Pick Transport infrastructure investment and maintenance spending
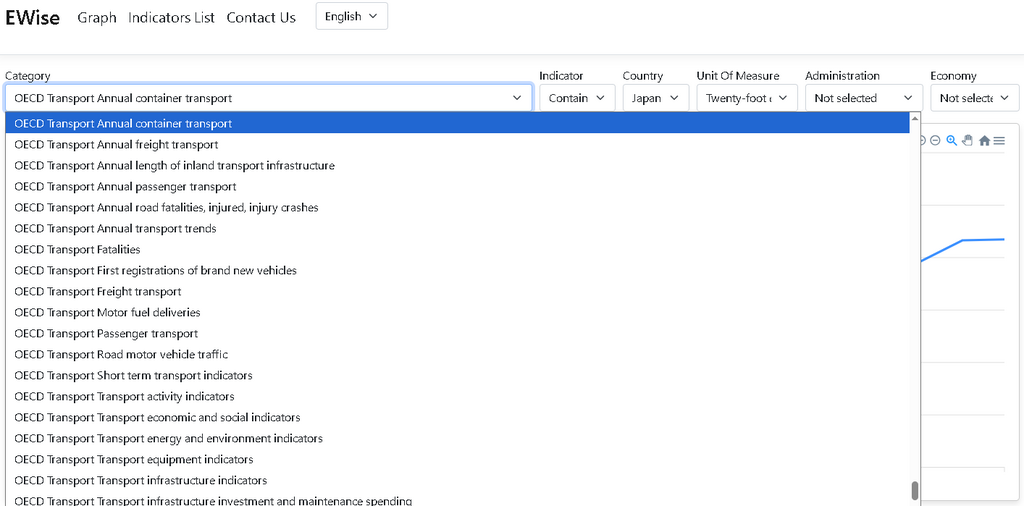Screen dimensions: 1024x506 (x=457, y=499)
